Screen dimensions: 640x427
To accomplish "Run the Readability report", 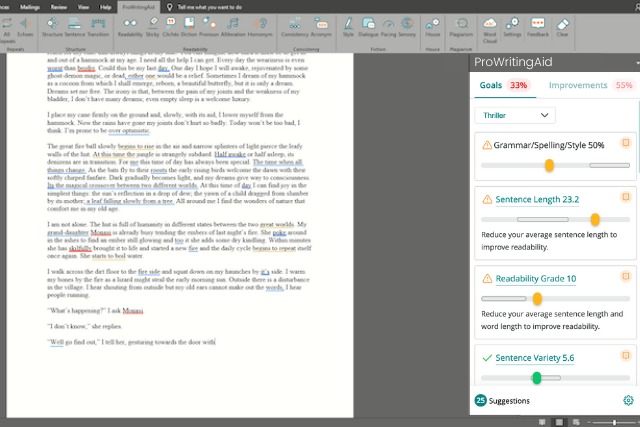I will point(130,28).
